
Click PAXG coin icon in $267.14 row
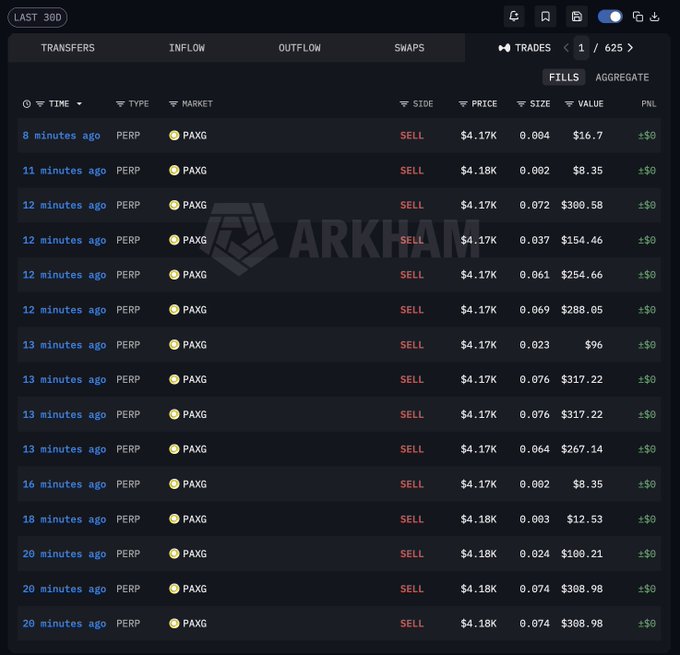[174, 449]
